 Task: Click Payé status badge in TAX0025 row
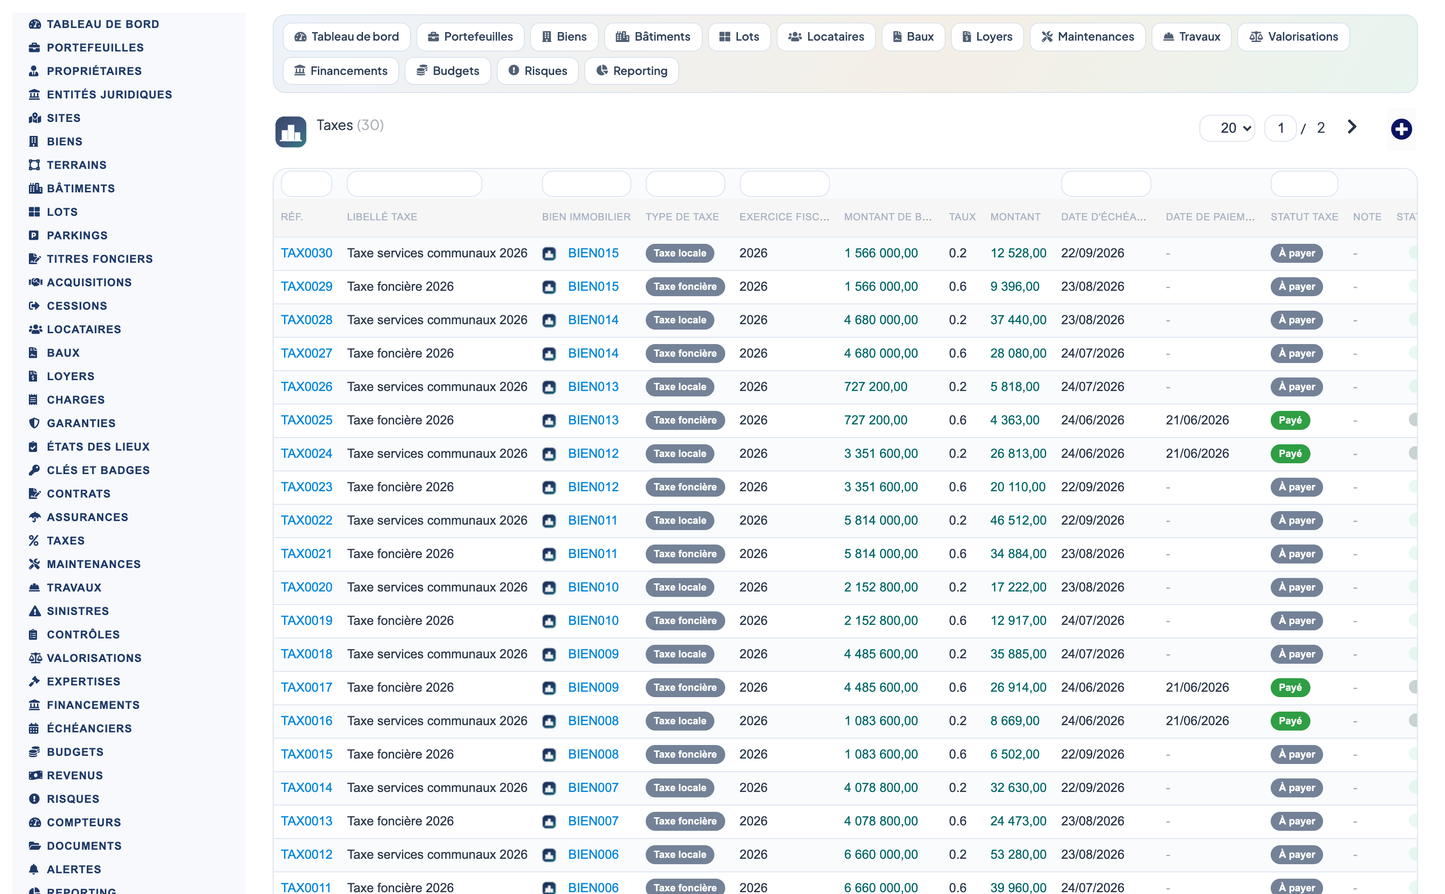click(x=1290, y=420)
